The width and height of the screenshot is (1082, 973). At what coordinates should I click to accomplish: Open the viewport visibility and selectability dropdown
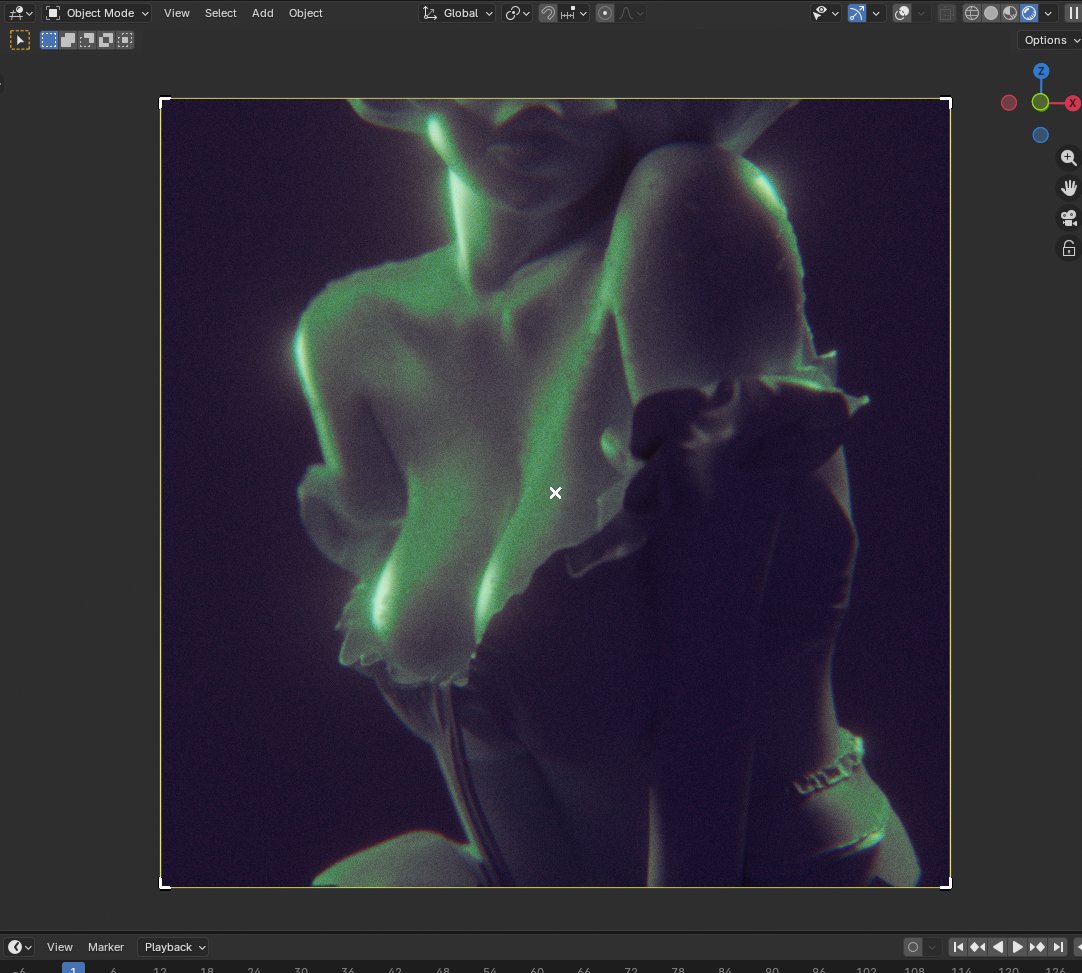pos(825,13)
